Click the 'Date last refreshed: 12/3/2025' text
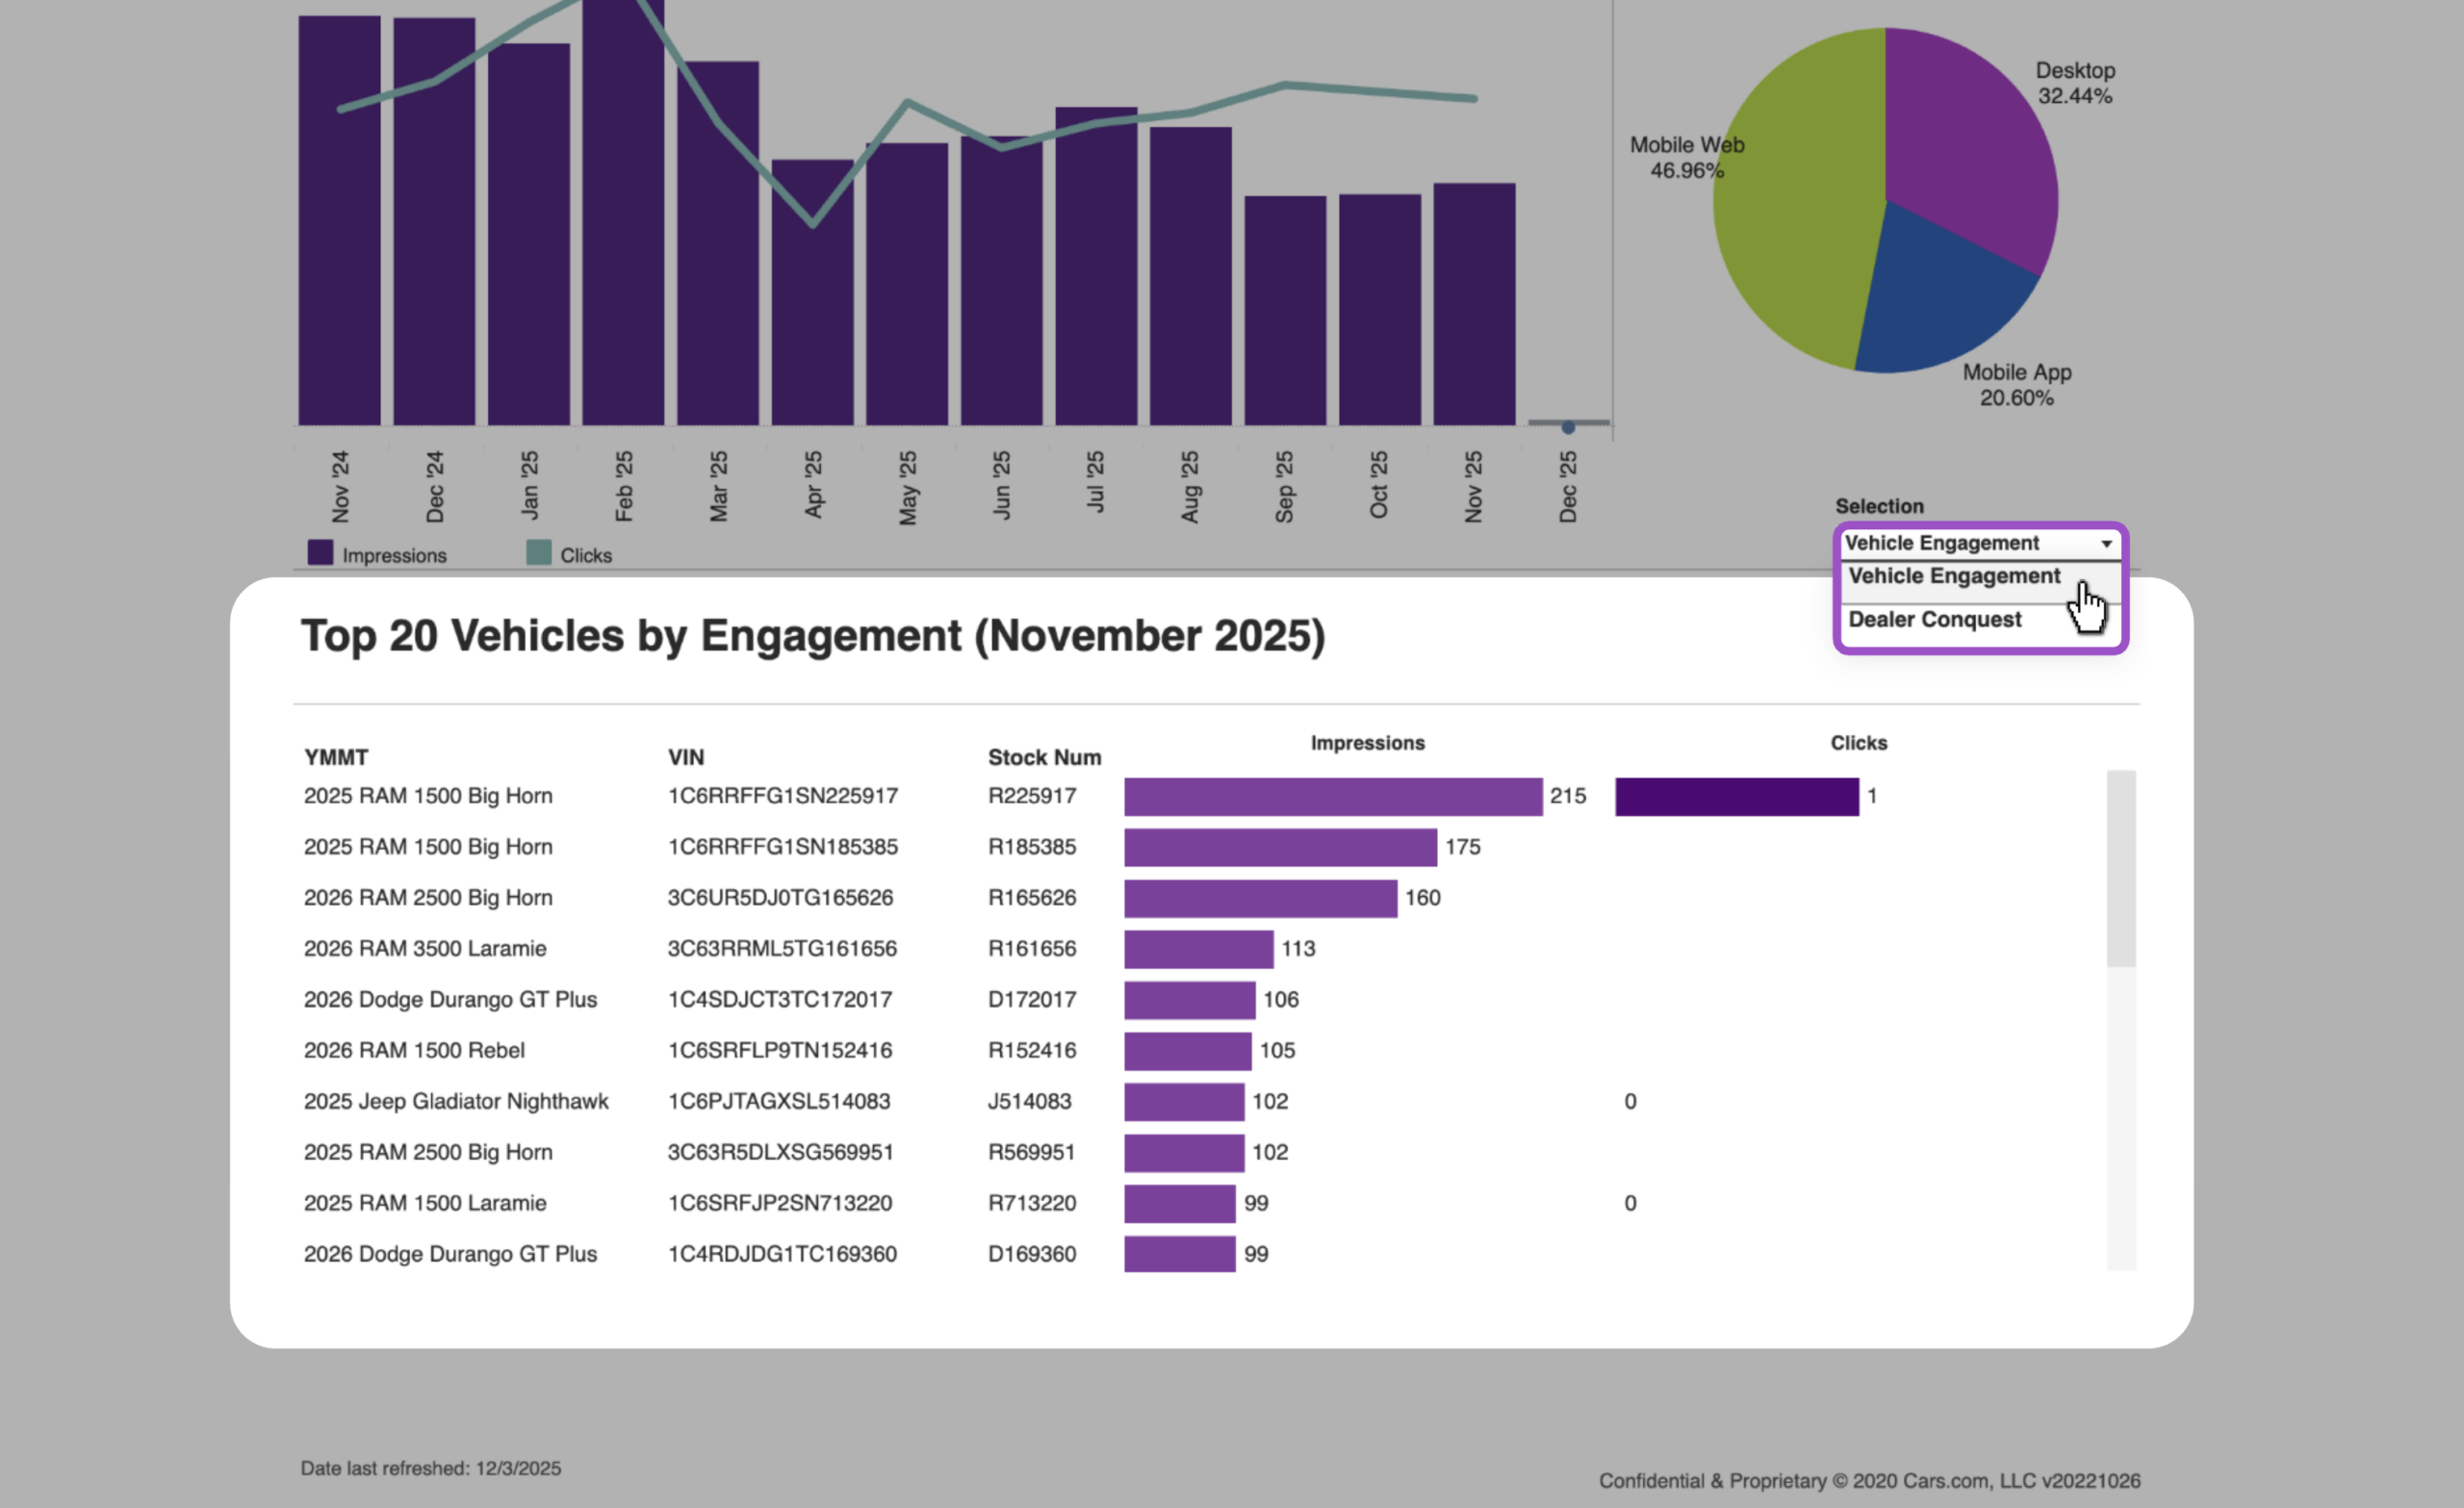Screen dimensions: 2464x1508 [431, 1468]
